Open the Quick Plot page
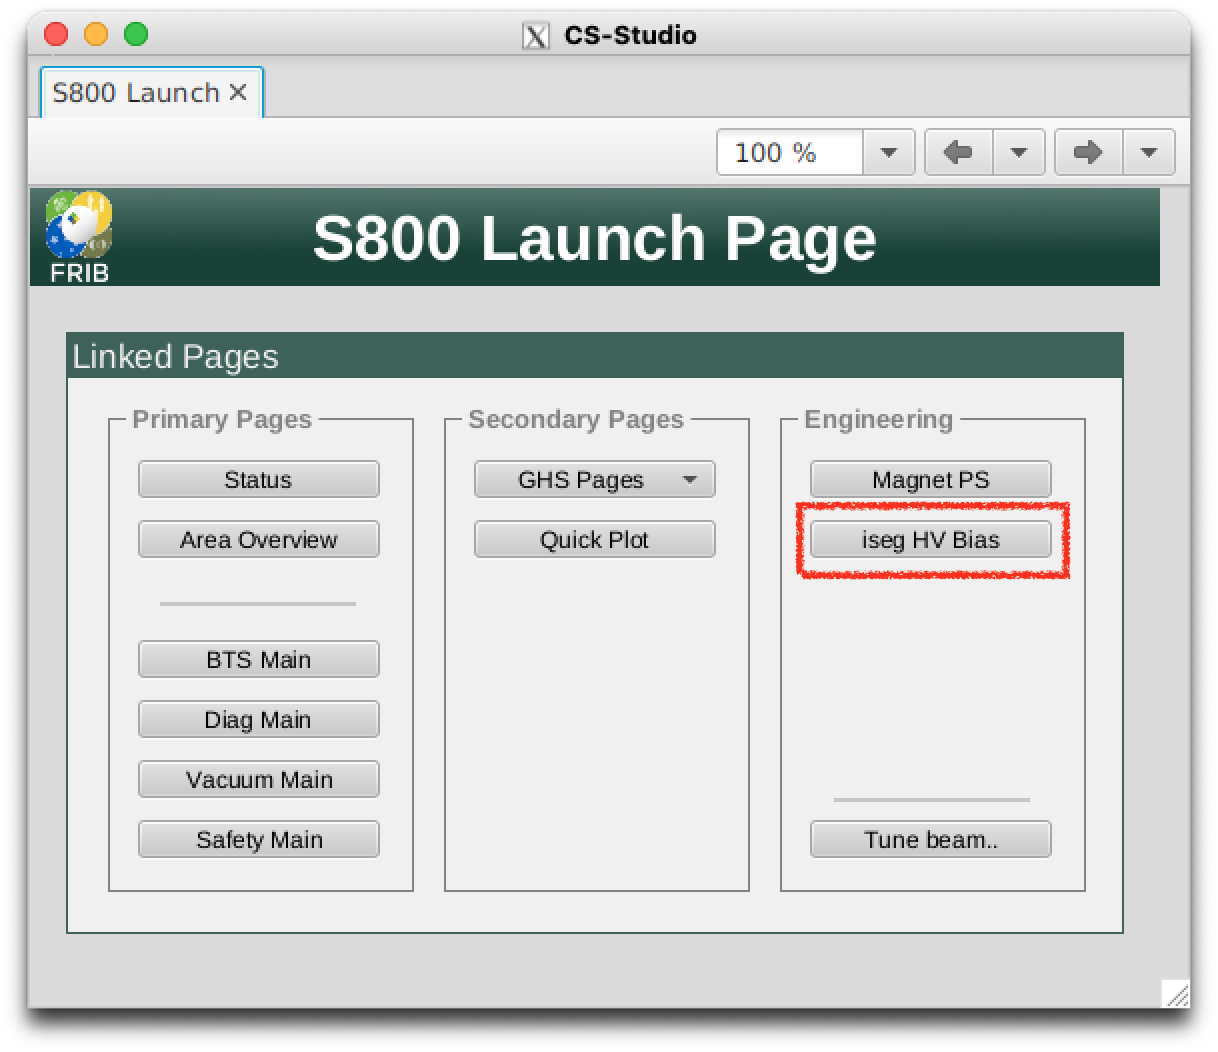Viewport: 1218px width, 1052px height. click(594, 540)
